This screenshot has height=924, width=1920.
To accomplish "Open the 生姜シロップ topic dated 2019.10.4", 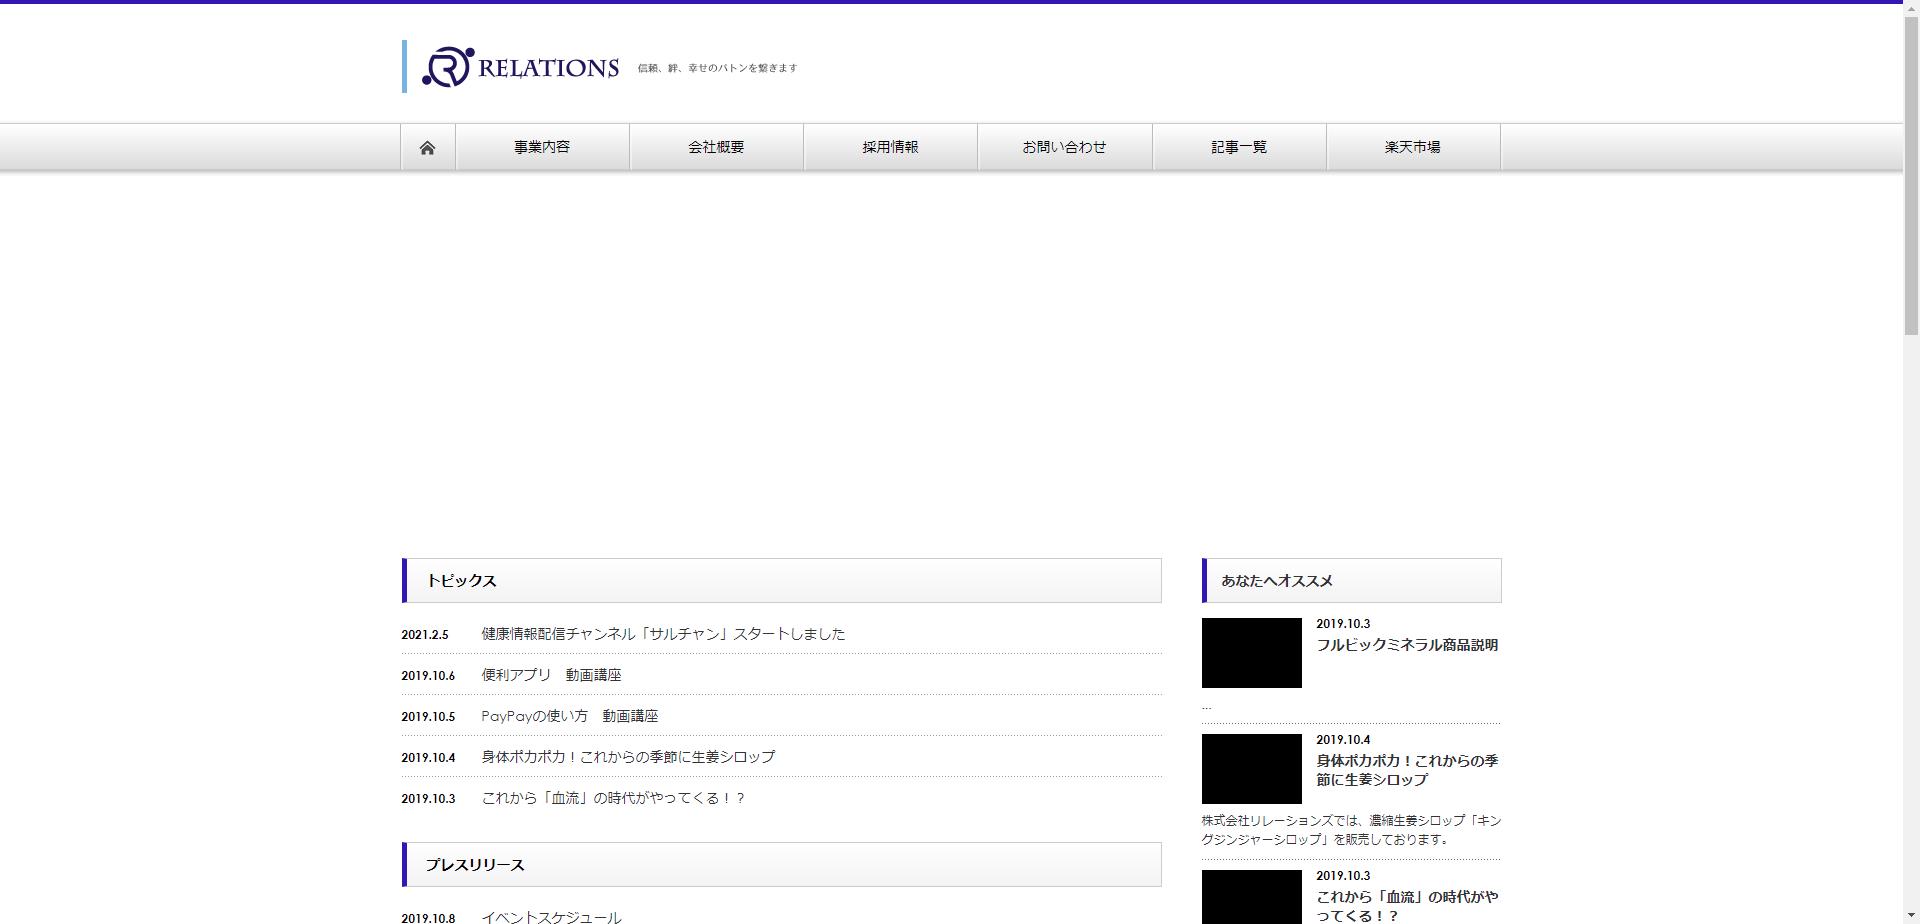I will (x=628, y=757).
